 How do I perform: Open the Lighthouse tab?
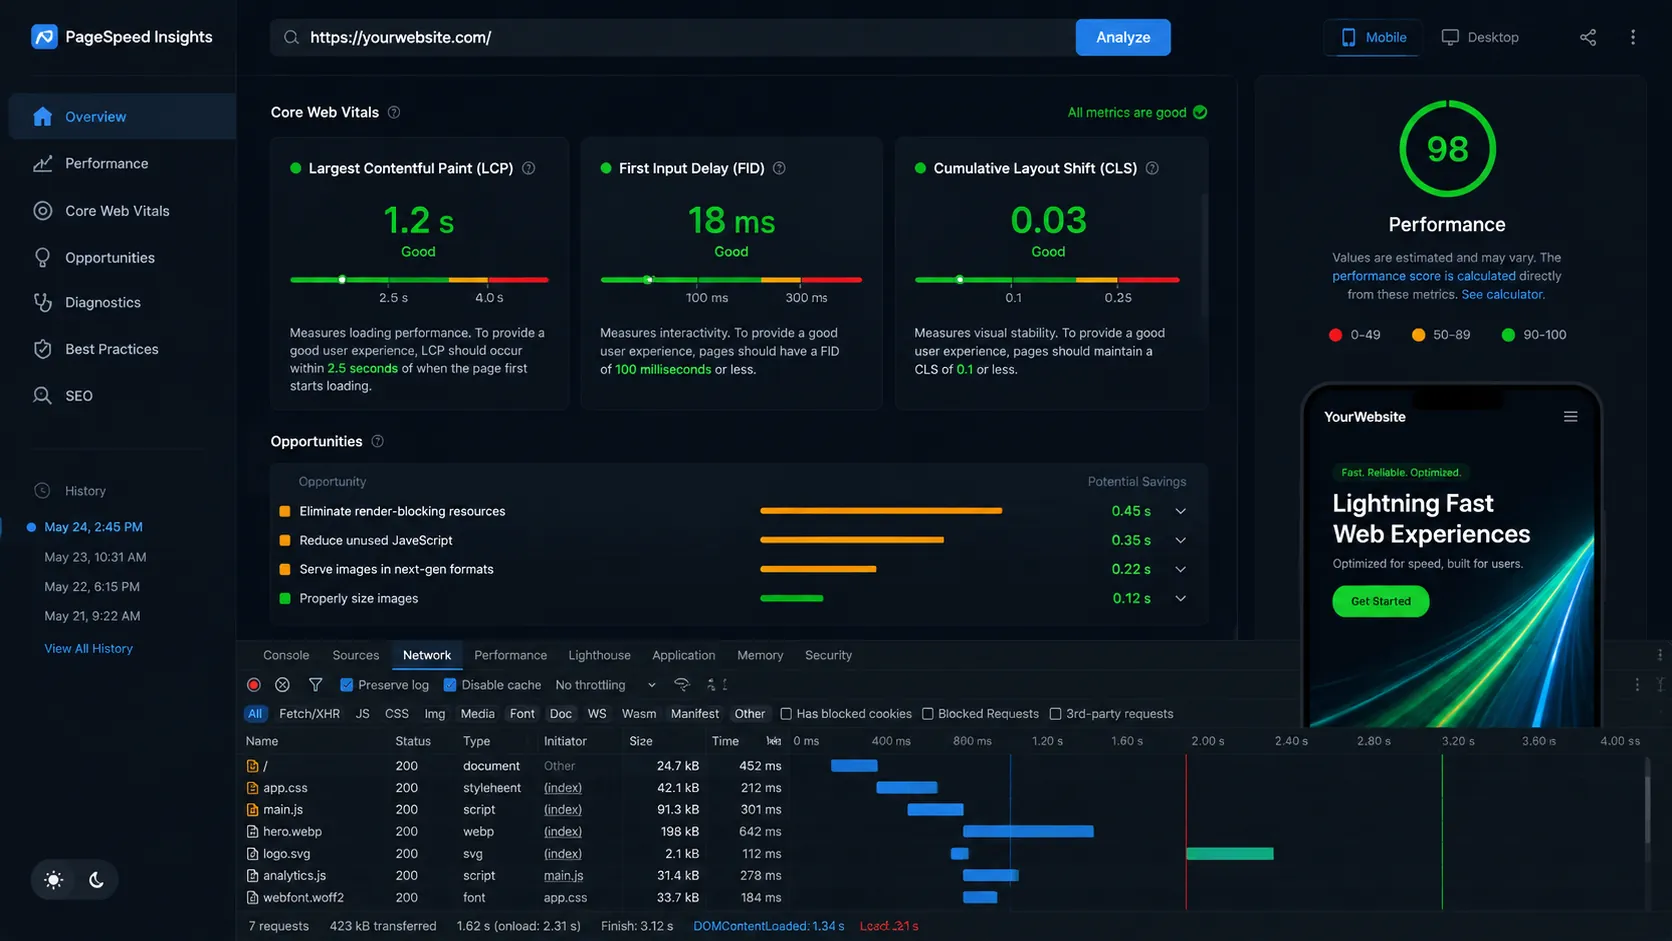click(599, 655)
